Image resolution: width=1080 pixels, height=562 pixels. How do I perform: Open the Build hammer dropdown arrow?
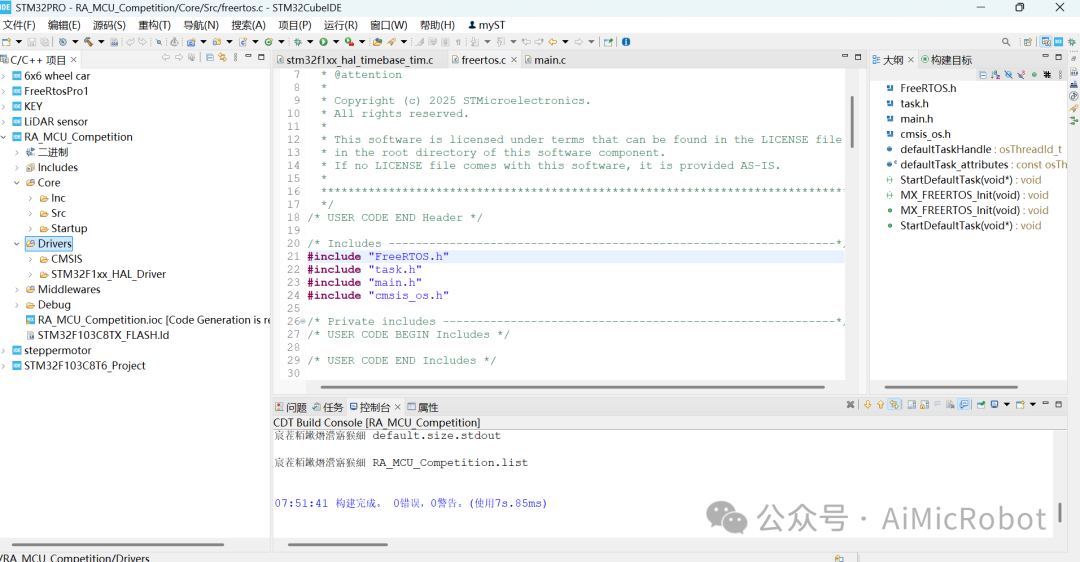click(x=101, y=42)
